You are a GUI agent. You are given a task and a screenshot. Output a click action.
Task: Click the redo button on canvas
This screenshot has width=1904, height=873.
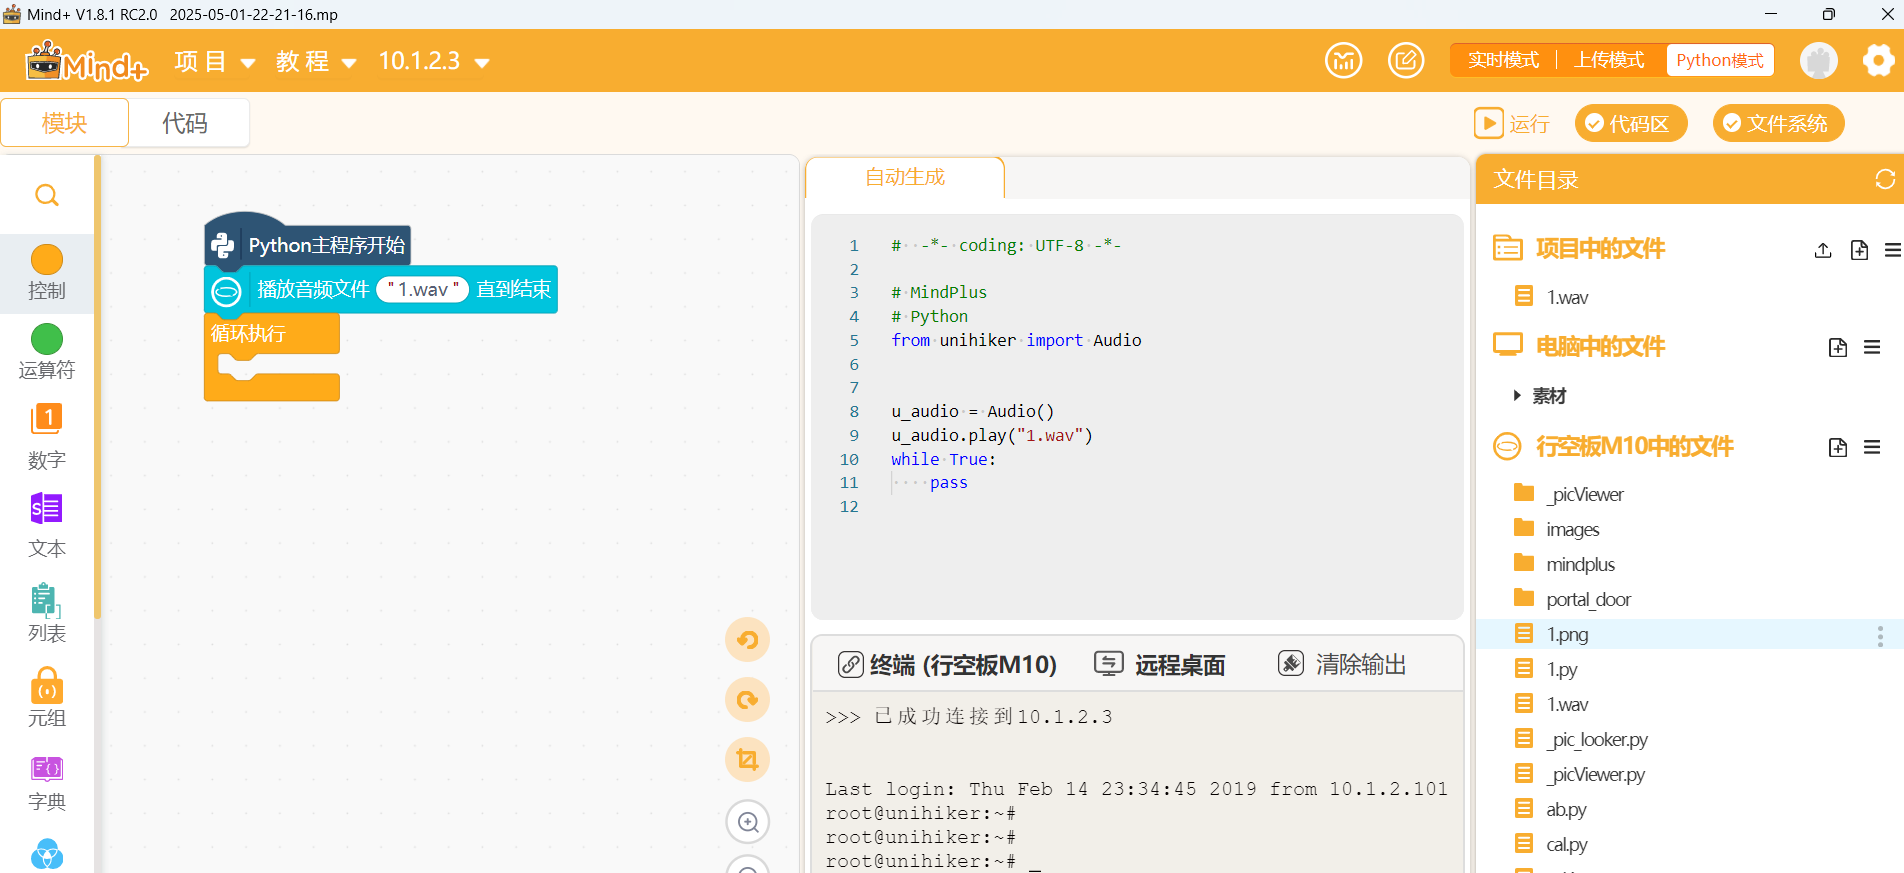(x=747, y=700)
